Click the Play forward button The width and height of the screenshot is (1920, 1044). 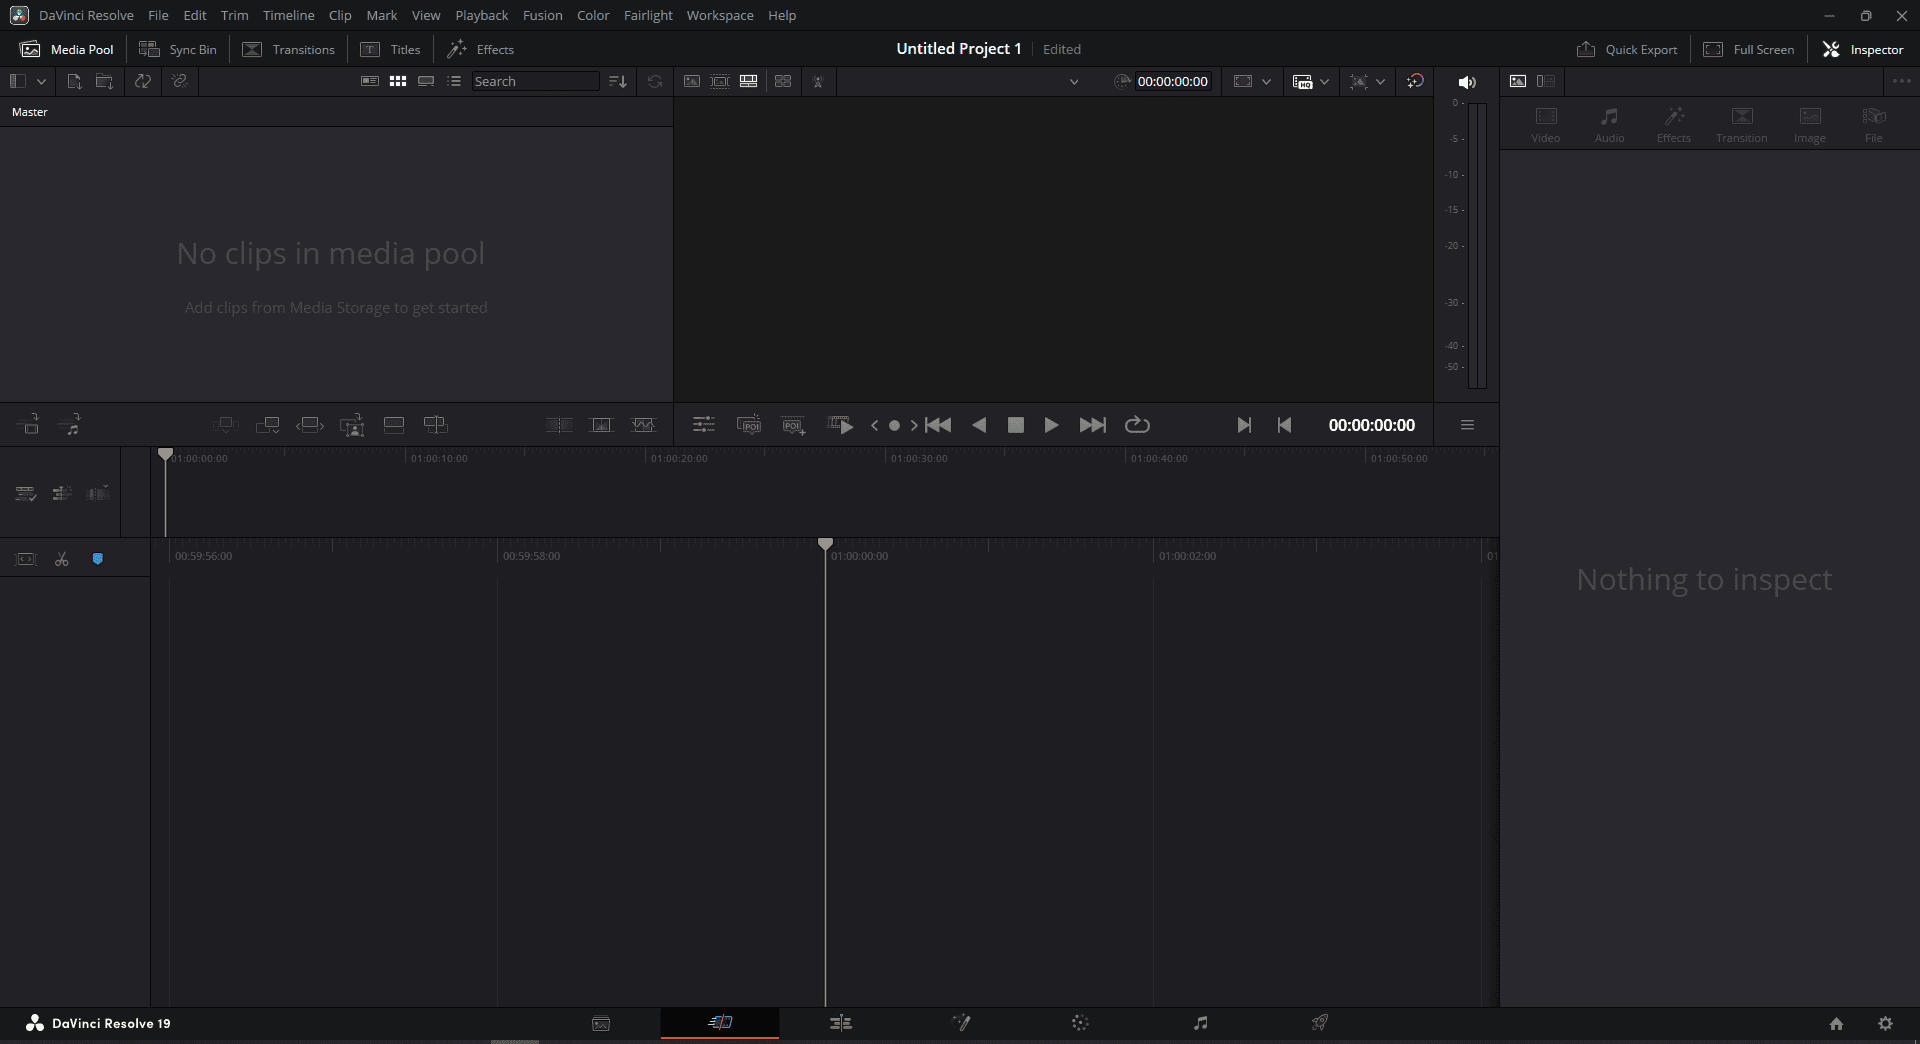(x=1051, y=425)
